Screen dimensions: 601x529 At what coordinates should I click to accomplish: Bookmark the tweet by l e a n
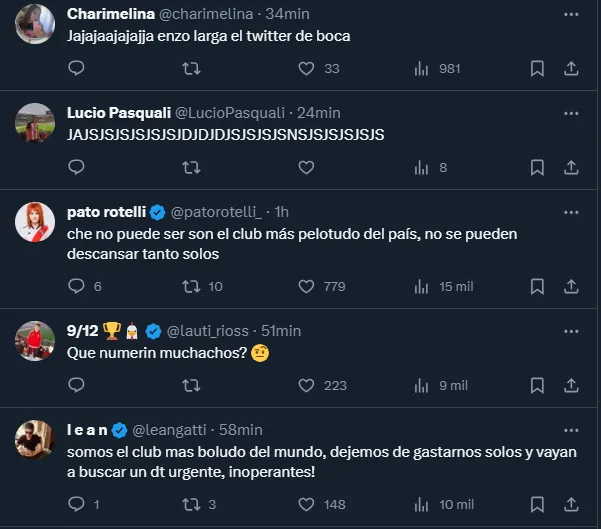click(x=537, y=504)
